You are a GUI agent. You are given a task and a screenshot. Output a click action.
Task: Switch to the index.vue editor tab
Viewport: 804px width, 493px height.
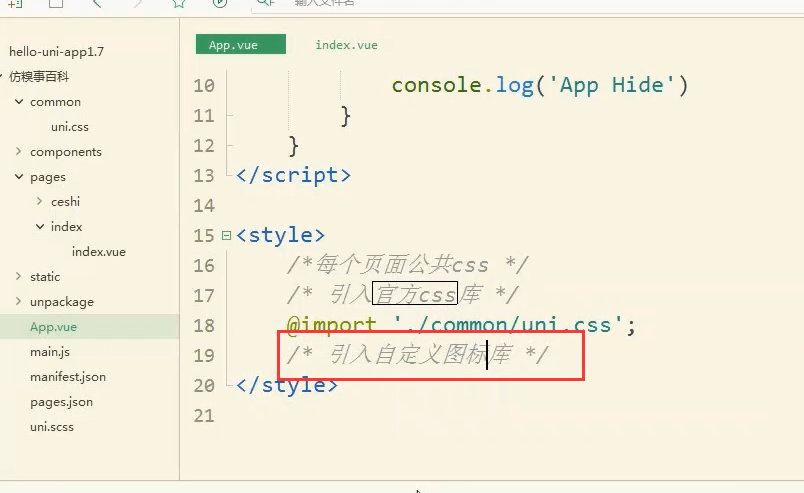coord(346,45)
